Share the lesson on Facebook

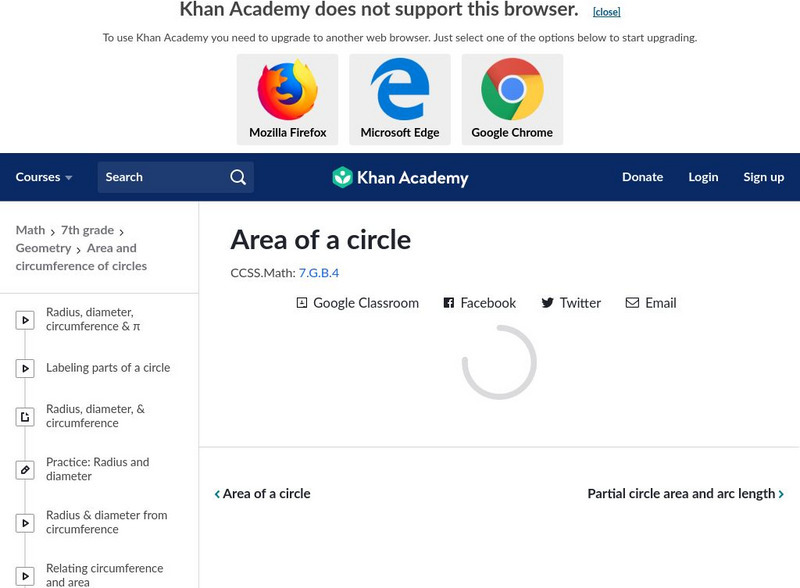point(480,303)
